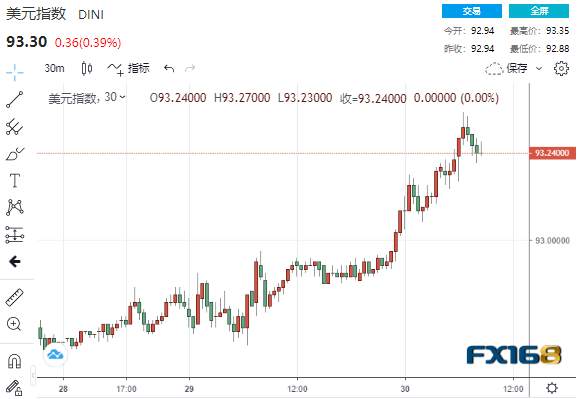
Task: Select the ruler measure tool
Action: click(x=15, y=297)
